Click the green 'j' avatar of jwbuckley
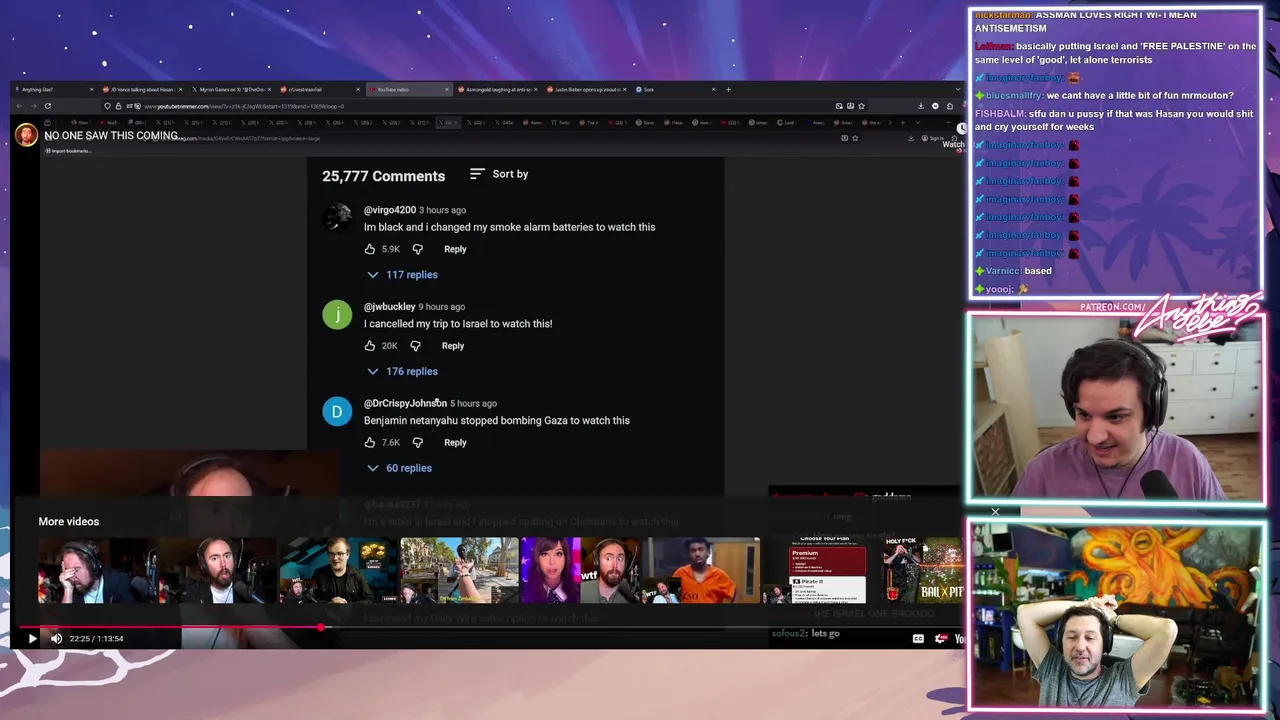The width and height of the screenshot is (1280, 720). pos(338,315)
